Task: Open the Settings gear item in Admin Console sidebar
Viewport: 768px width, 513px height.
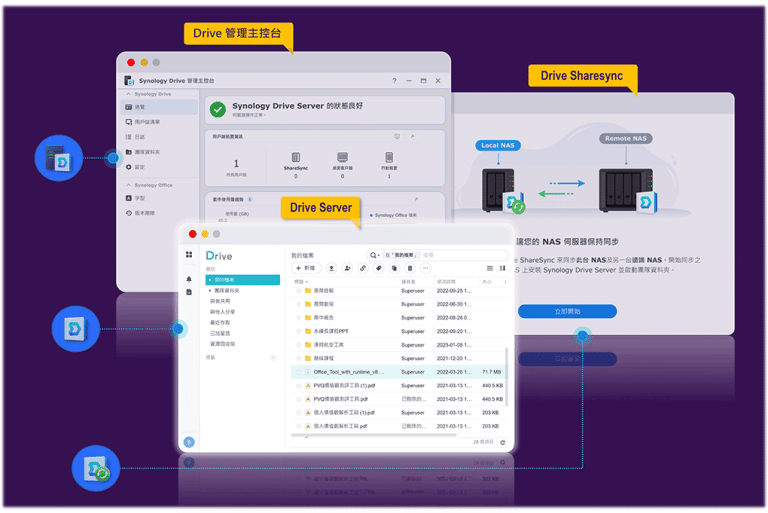Action: [x=159, y=167]
